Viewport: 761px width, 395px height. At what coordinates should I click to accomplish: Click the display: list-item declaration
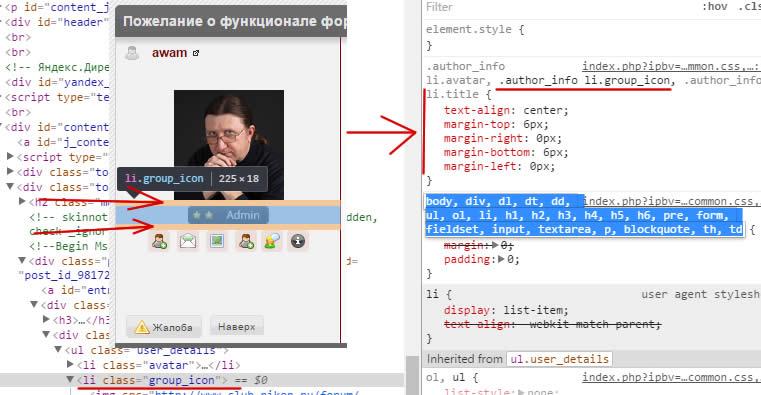(506, 310)
